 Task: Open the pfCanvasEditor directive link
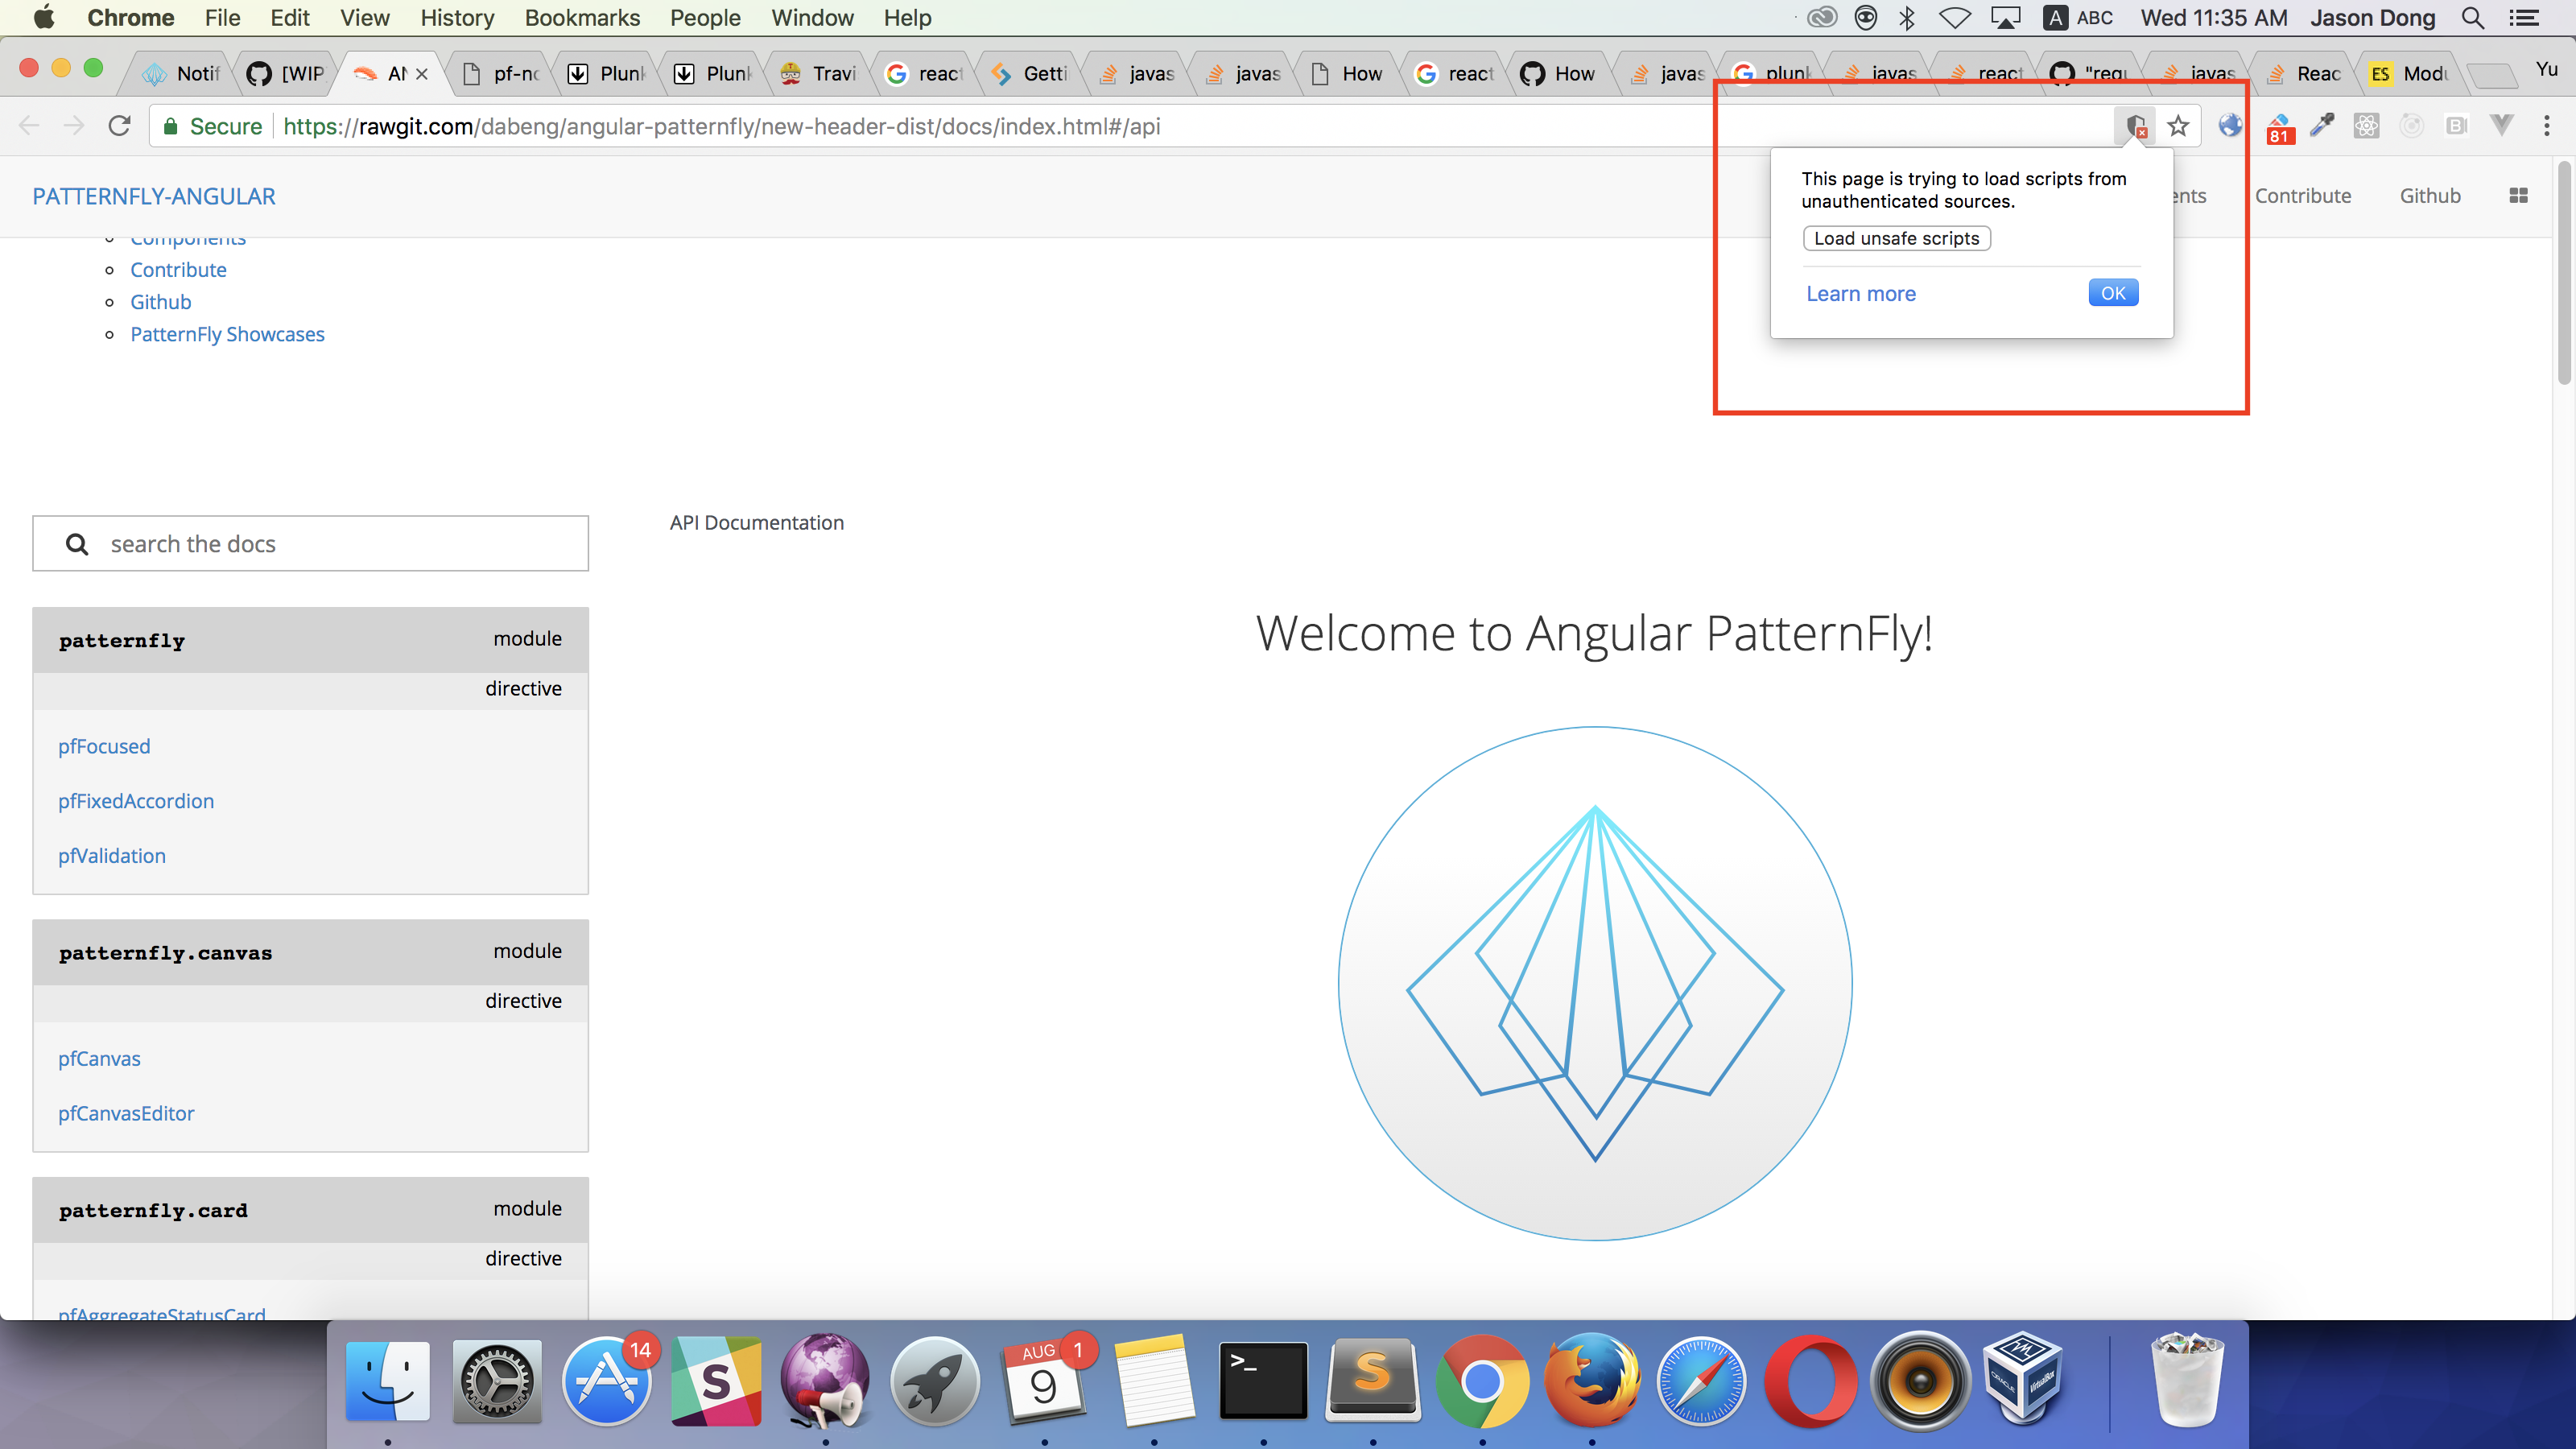(126, 1113)
